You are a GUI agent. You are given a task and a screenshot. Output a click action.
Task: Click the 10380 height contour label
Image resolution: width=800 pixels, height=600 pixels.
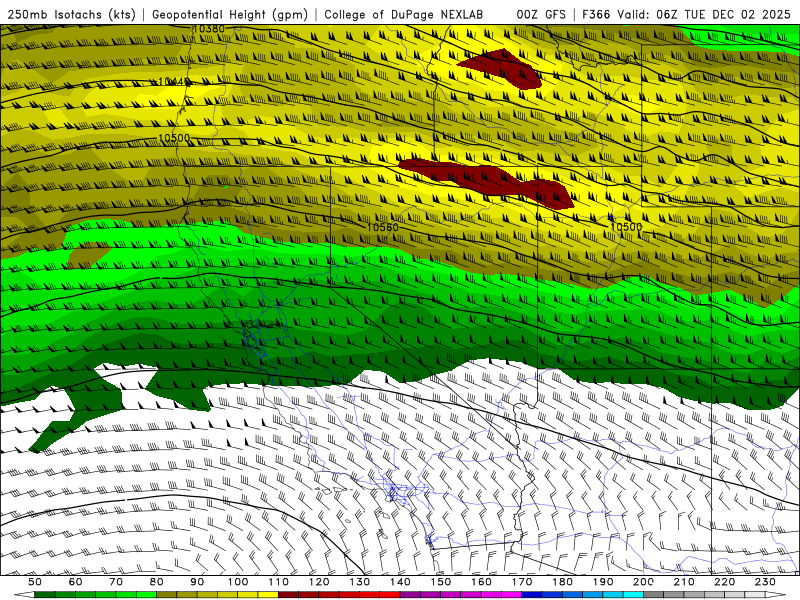pyautogui.click(x=209, y=29)
